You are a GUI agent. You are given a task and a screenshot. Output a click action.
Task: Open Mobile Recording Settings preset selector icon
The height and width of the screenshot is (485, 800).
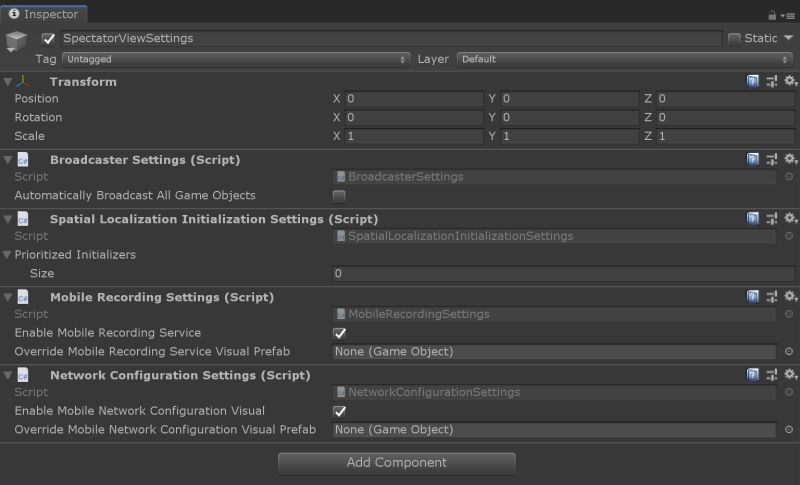pyautogui.click(x=771, y=296)
